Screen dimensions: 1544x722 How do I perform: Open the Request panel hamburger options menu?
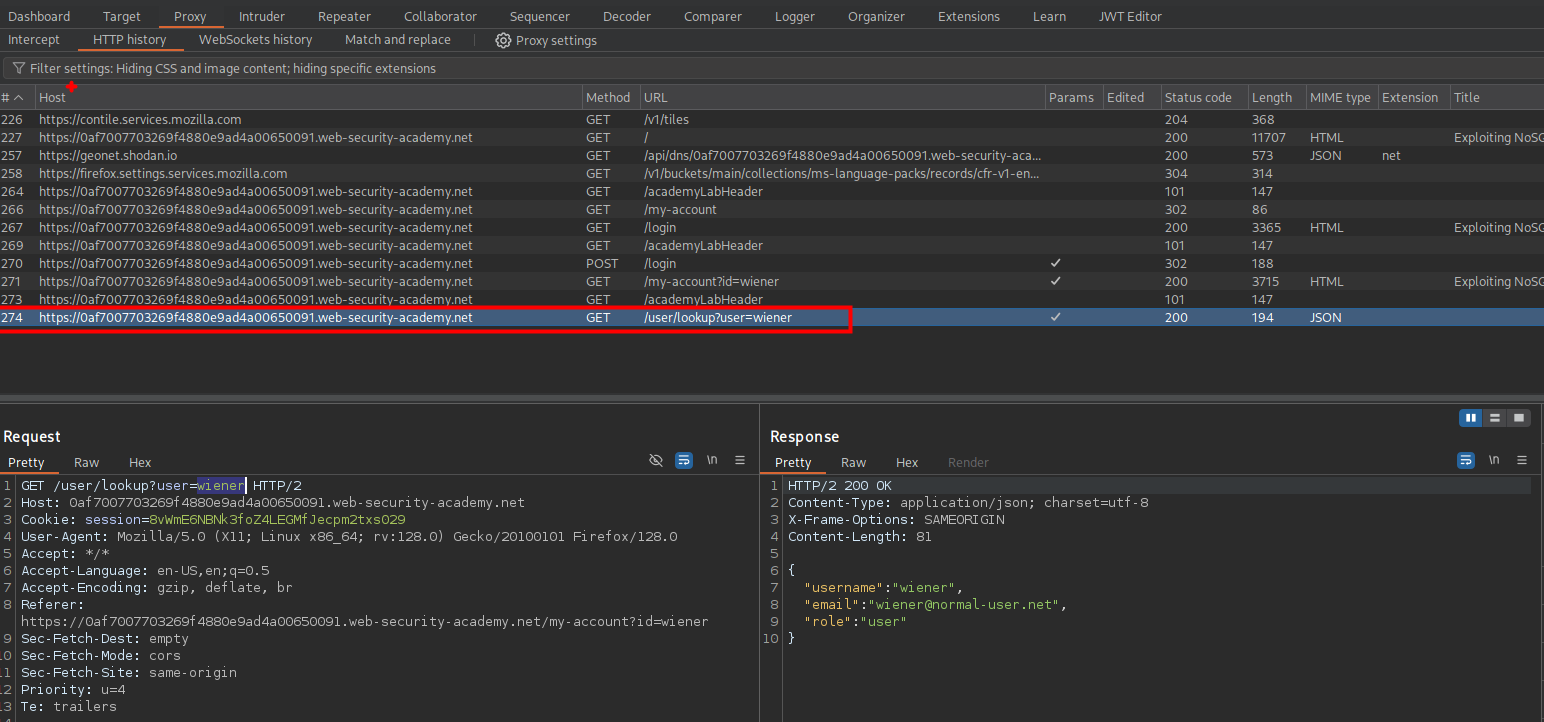coord(740,460)
